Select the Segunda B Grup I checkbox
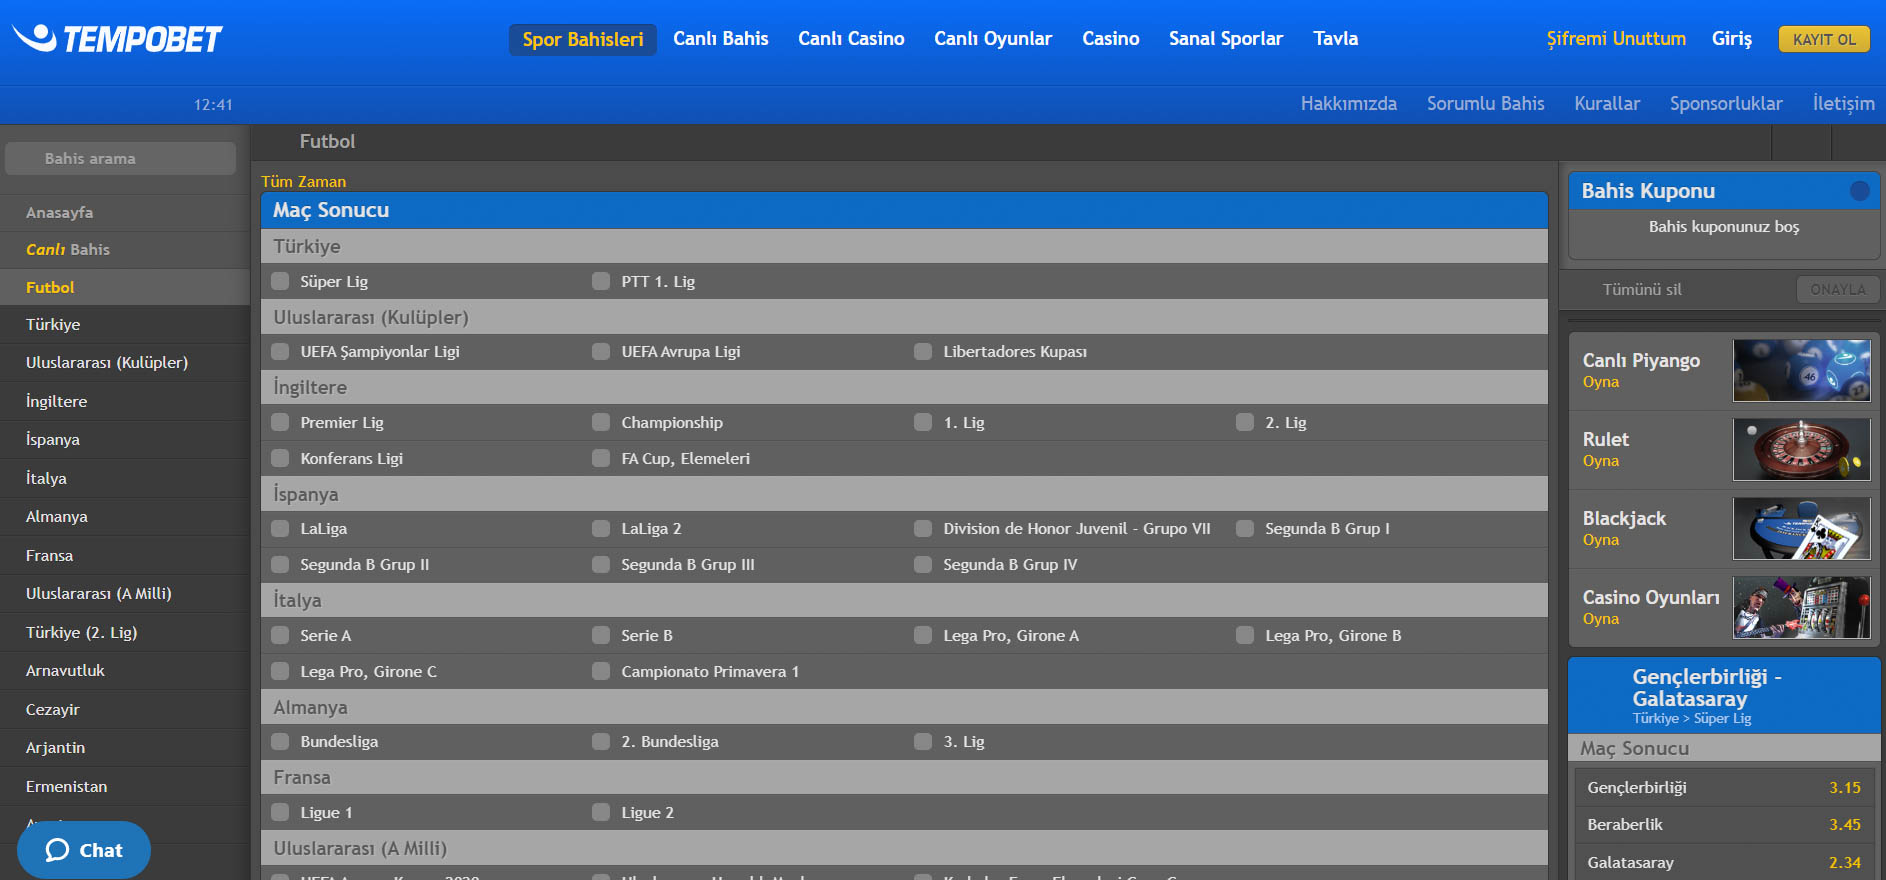 tap(1245, 528)
